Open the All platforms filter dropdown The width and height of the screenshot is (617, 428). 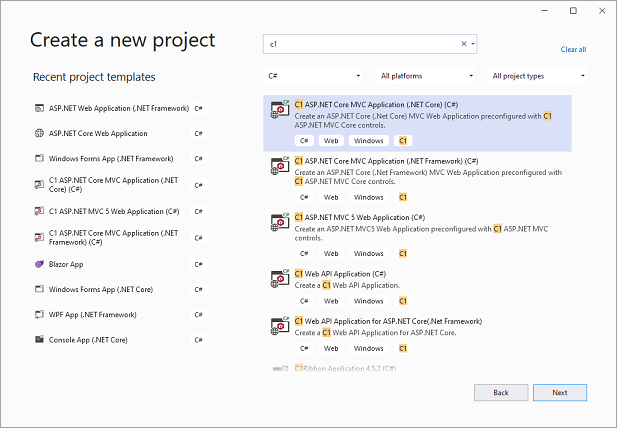tap(426, 76)
